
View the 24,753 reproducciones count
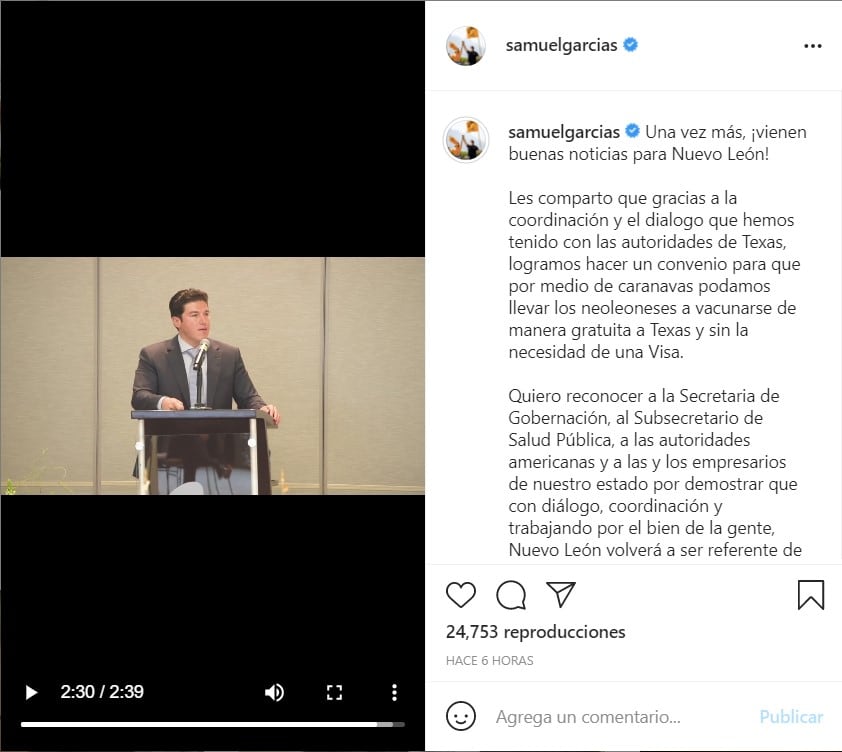pos(535,632)
